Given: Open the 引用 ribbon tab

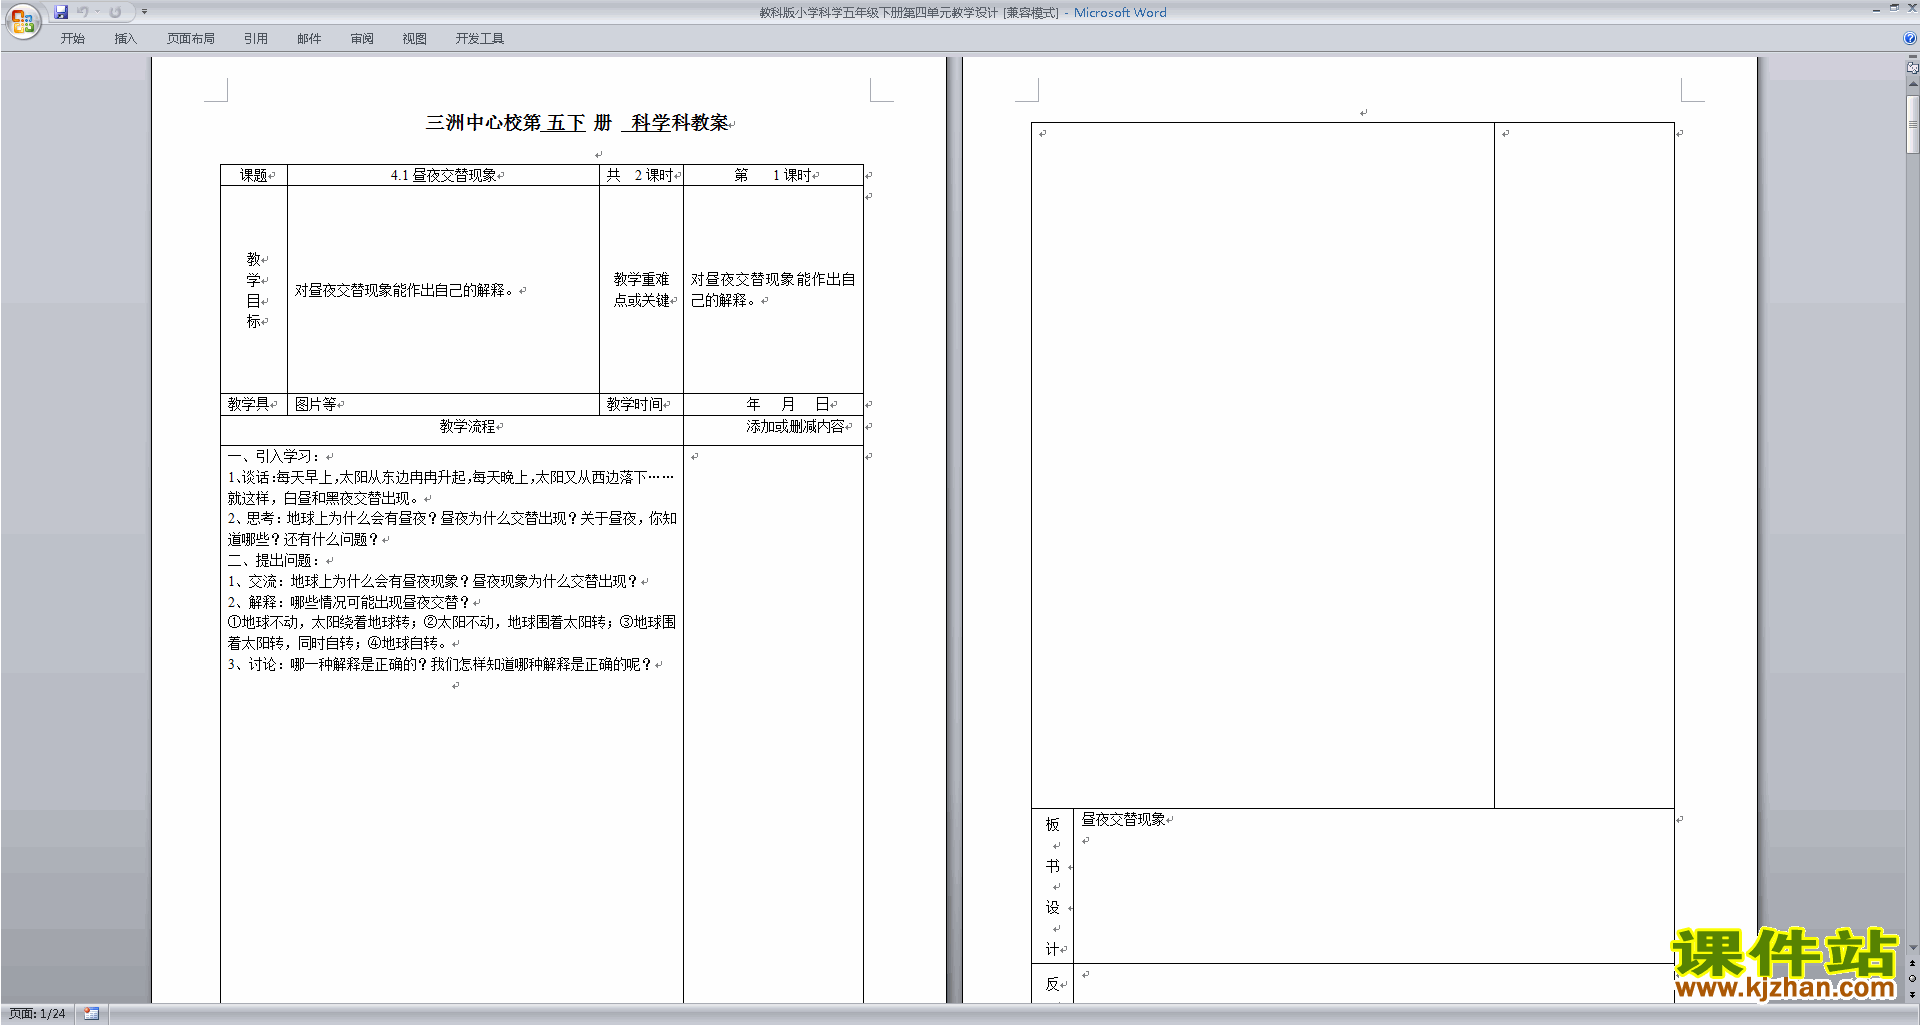Looking at the screenshot, I should 256,39.
